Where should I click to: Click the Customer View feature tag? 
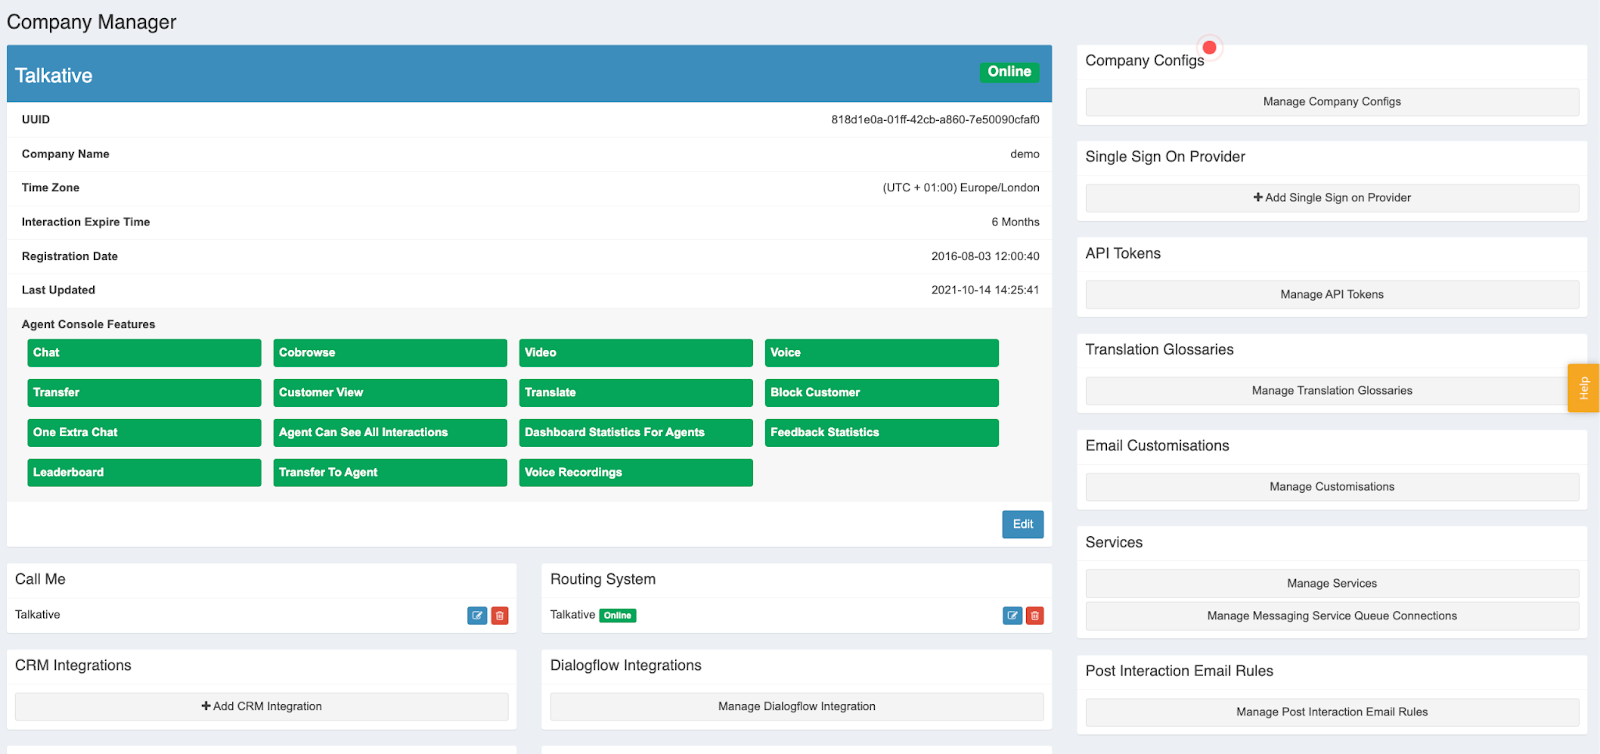click(x=390, y=393)
